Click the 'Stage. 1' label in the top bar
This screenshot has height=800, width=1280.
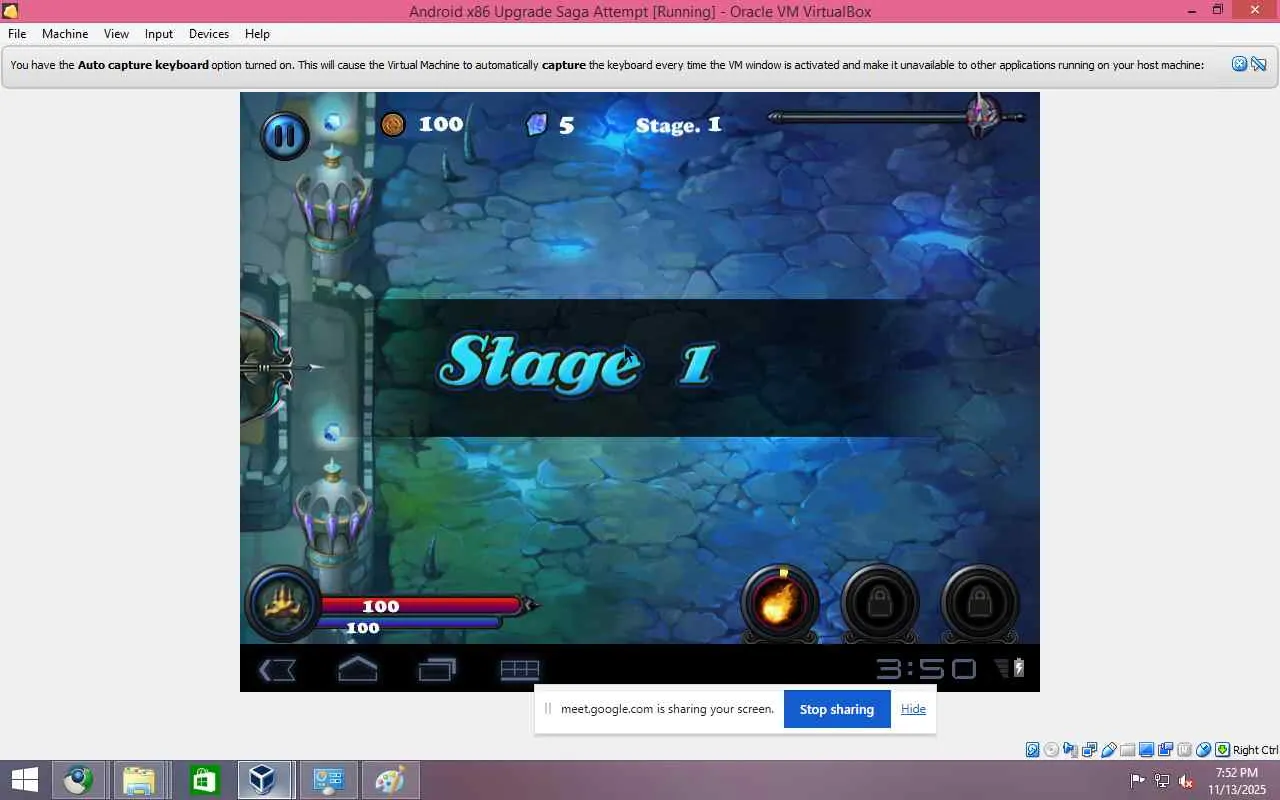coord(679,125)
